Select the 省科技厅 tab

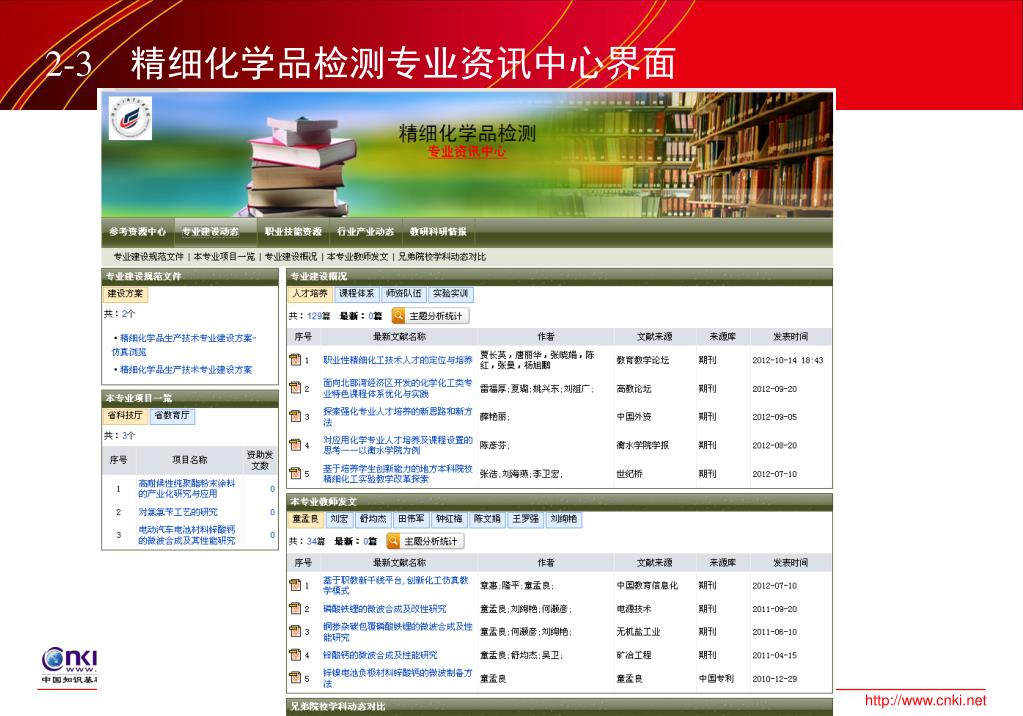(125, 416)
